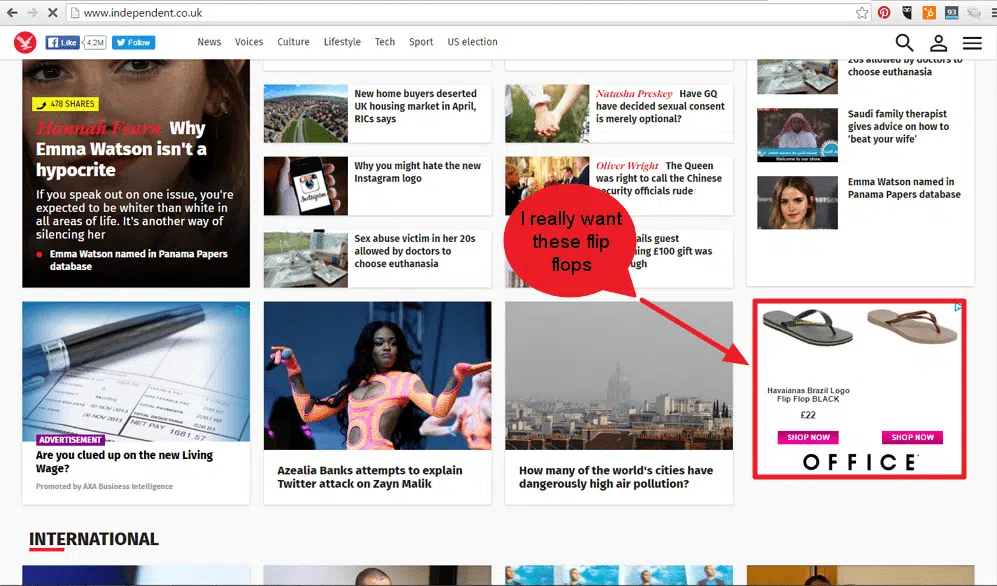Open the site search magnifier icon
The width and height of the screenshot is (997, 586).
pos(904,43)
